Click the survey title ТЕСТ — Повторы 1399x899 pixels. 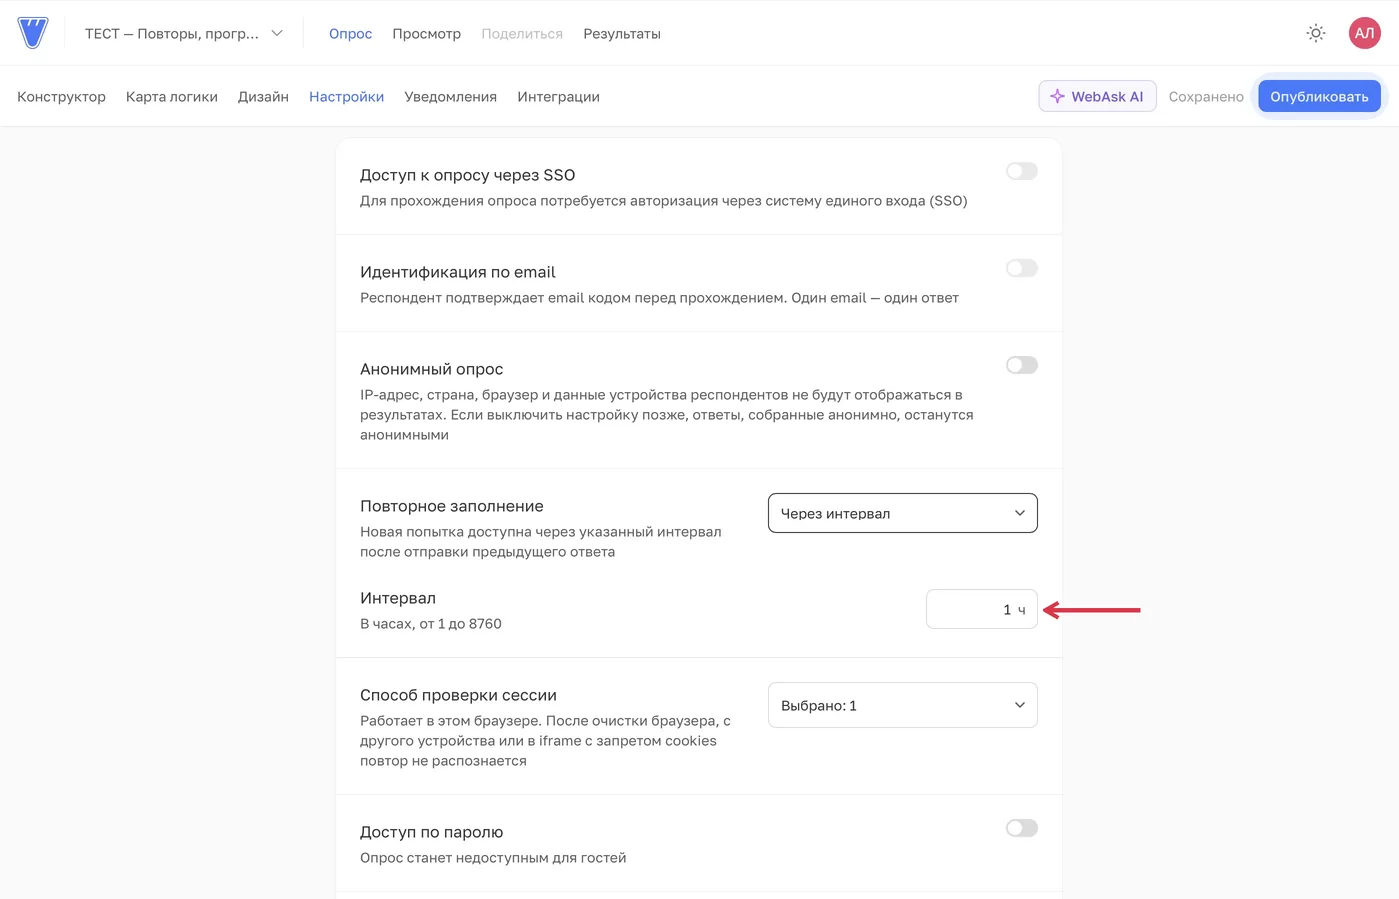click(171, 33)
